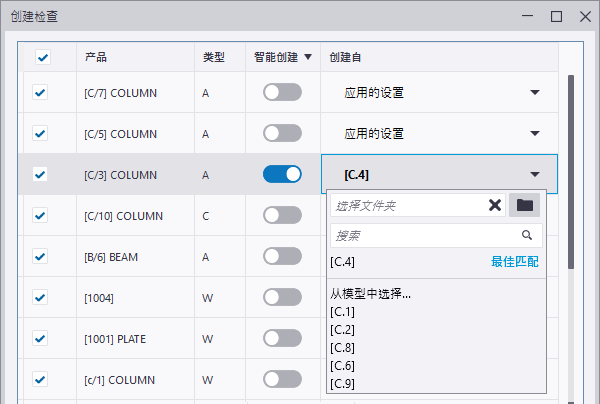Close the 创建检查 dialog
Image resolution: width=600 pixels, height=404 pixels.
585,16
